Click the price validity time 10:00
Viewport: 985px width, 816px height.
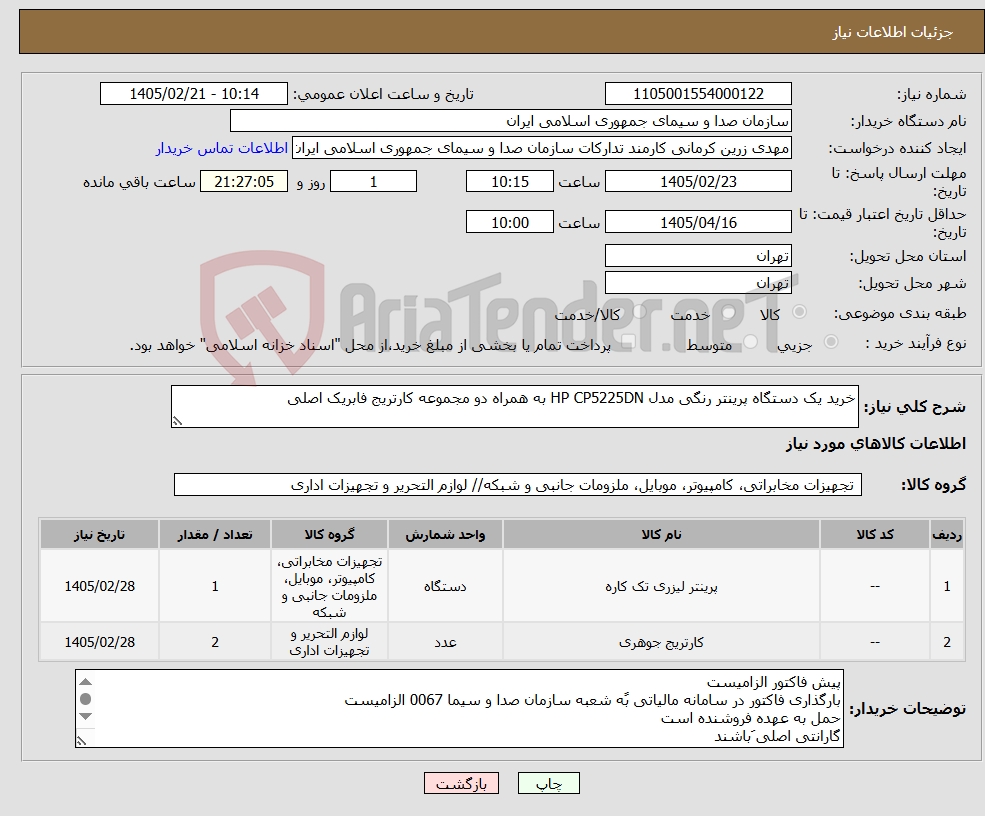pos(509,222)
